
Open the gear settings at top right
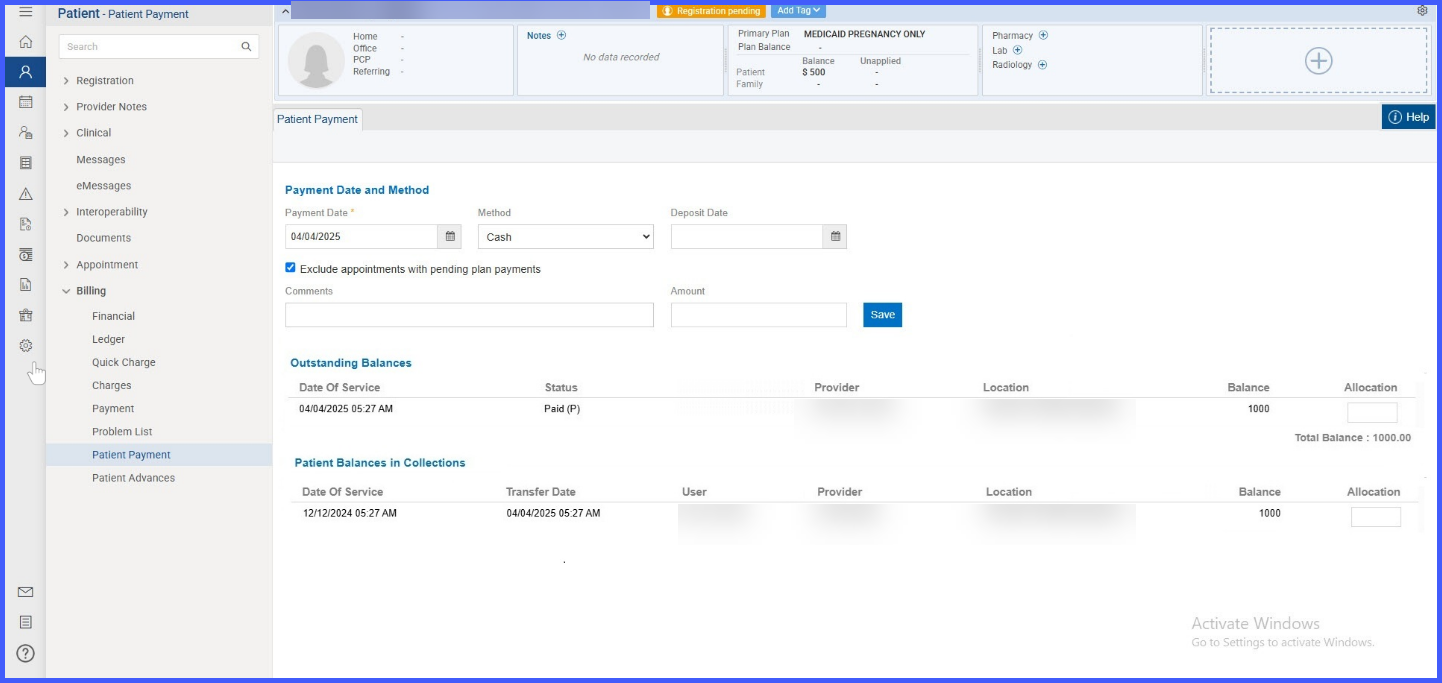(1422, 11)
